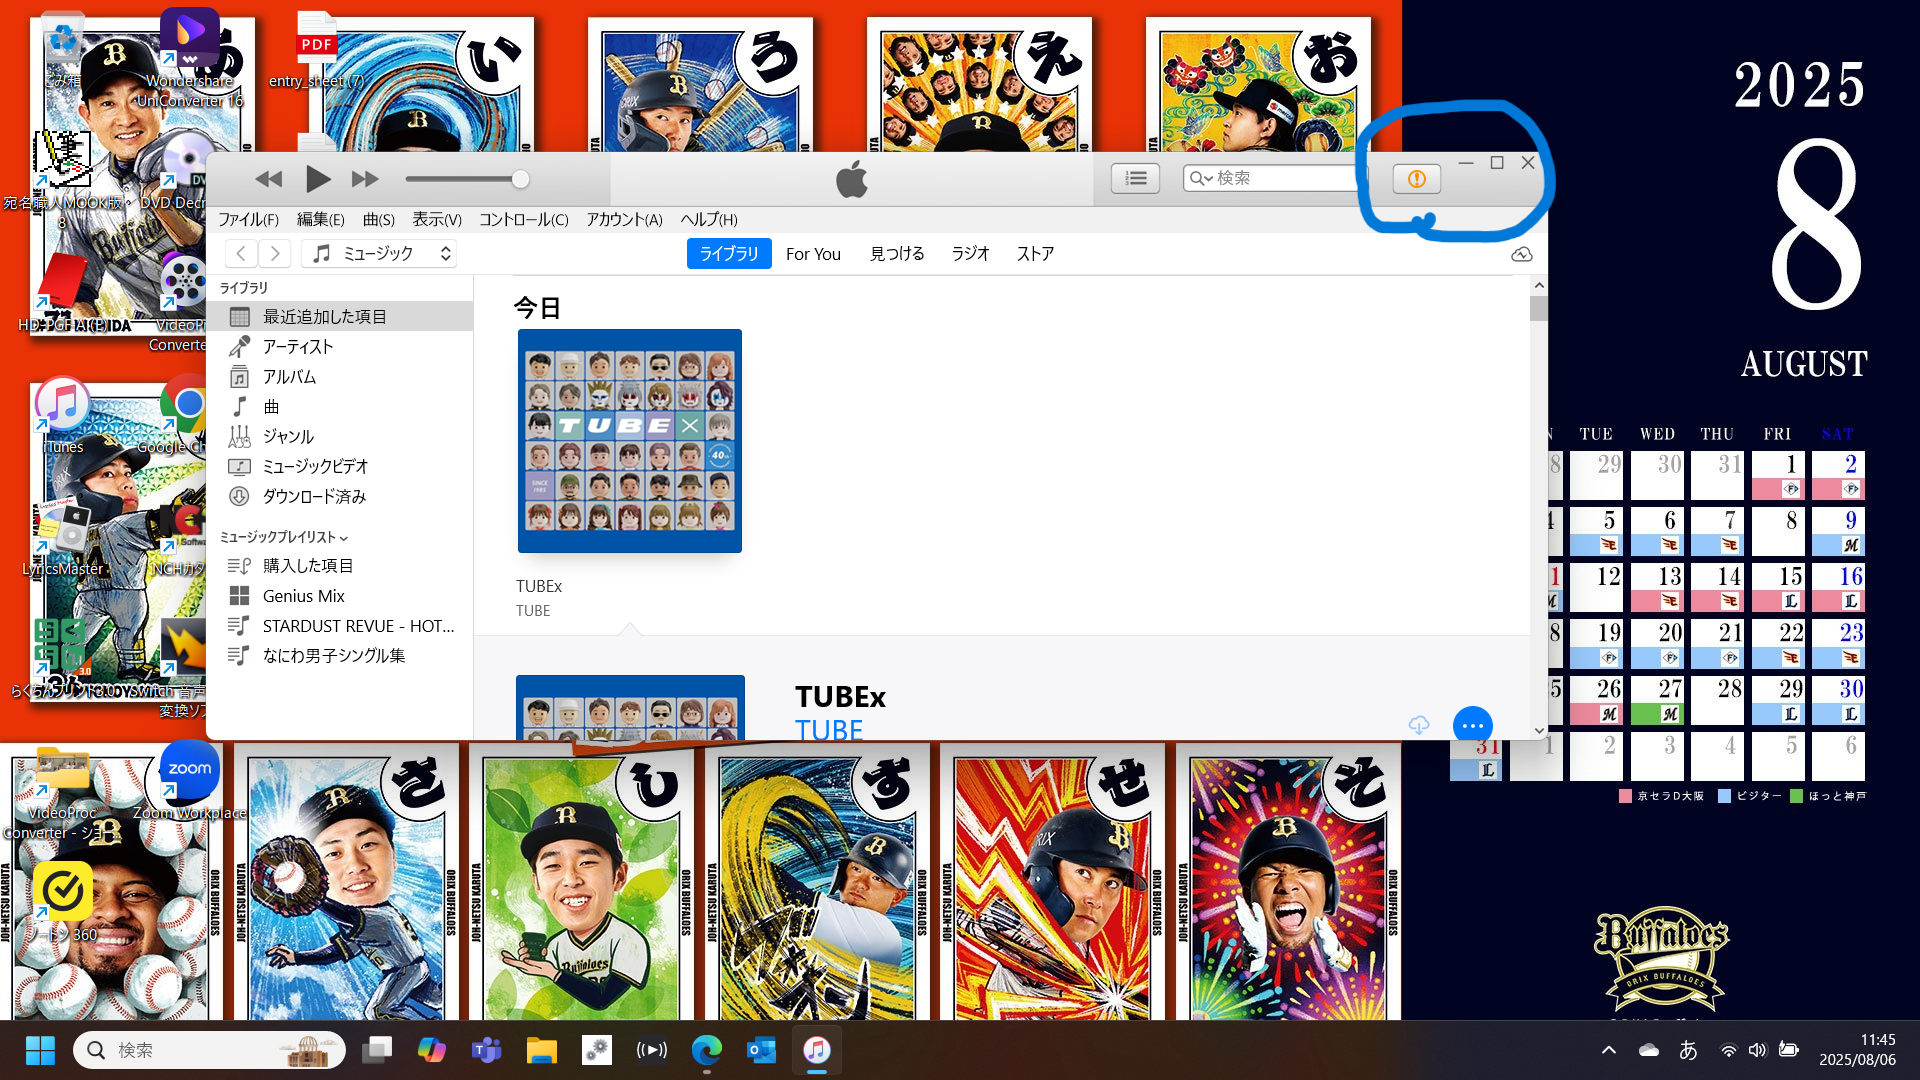
Task: Click the iCloud status icon
Action: point(1521,254)
